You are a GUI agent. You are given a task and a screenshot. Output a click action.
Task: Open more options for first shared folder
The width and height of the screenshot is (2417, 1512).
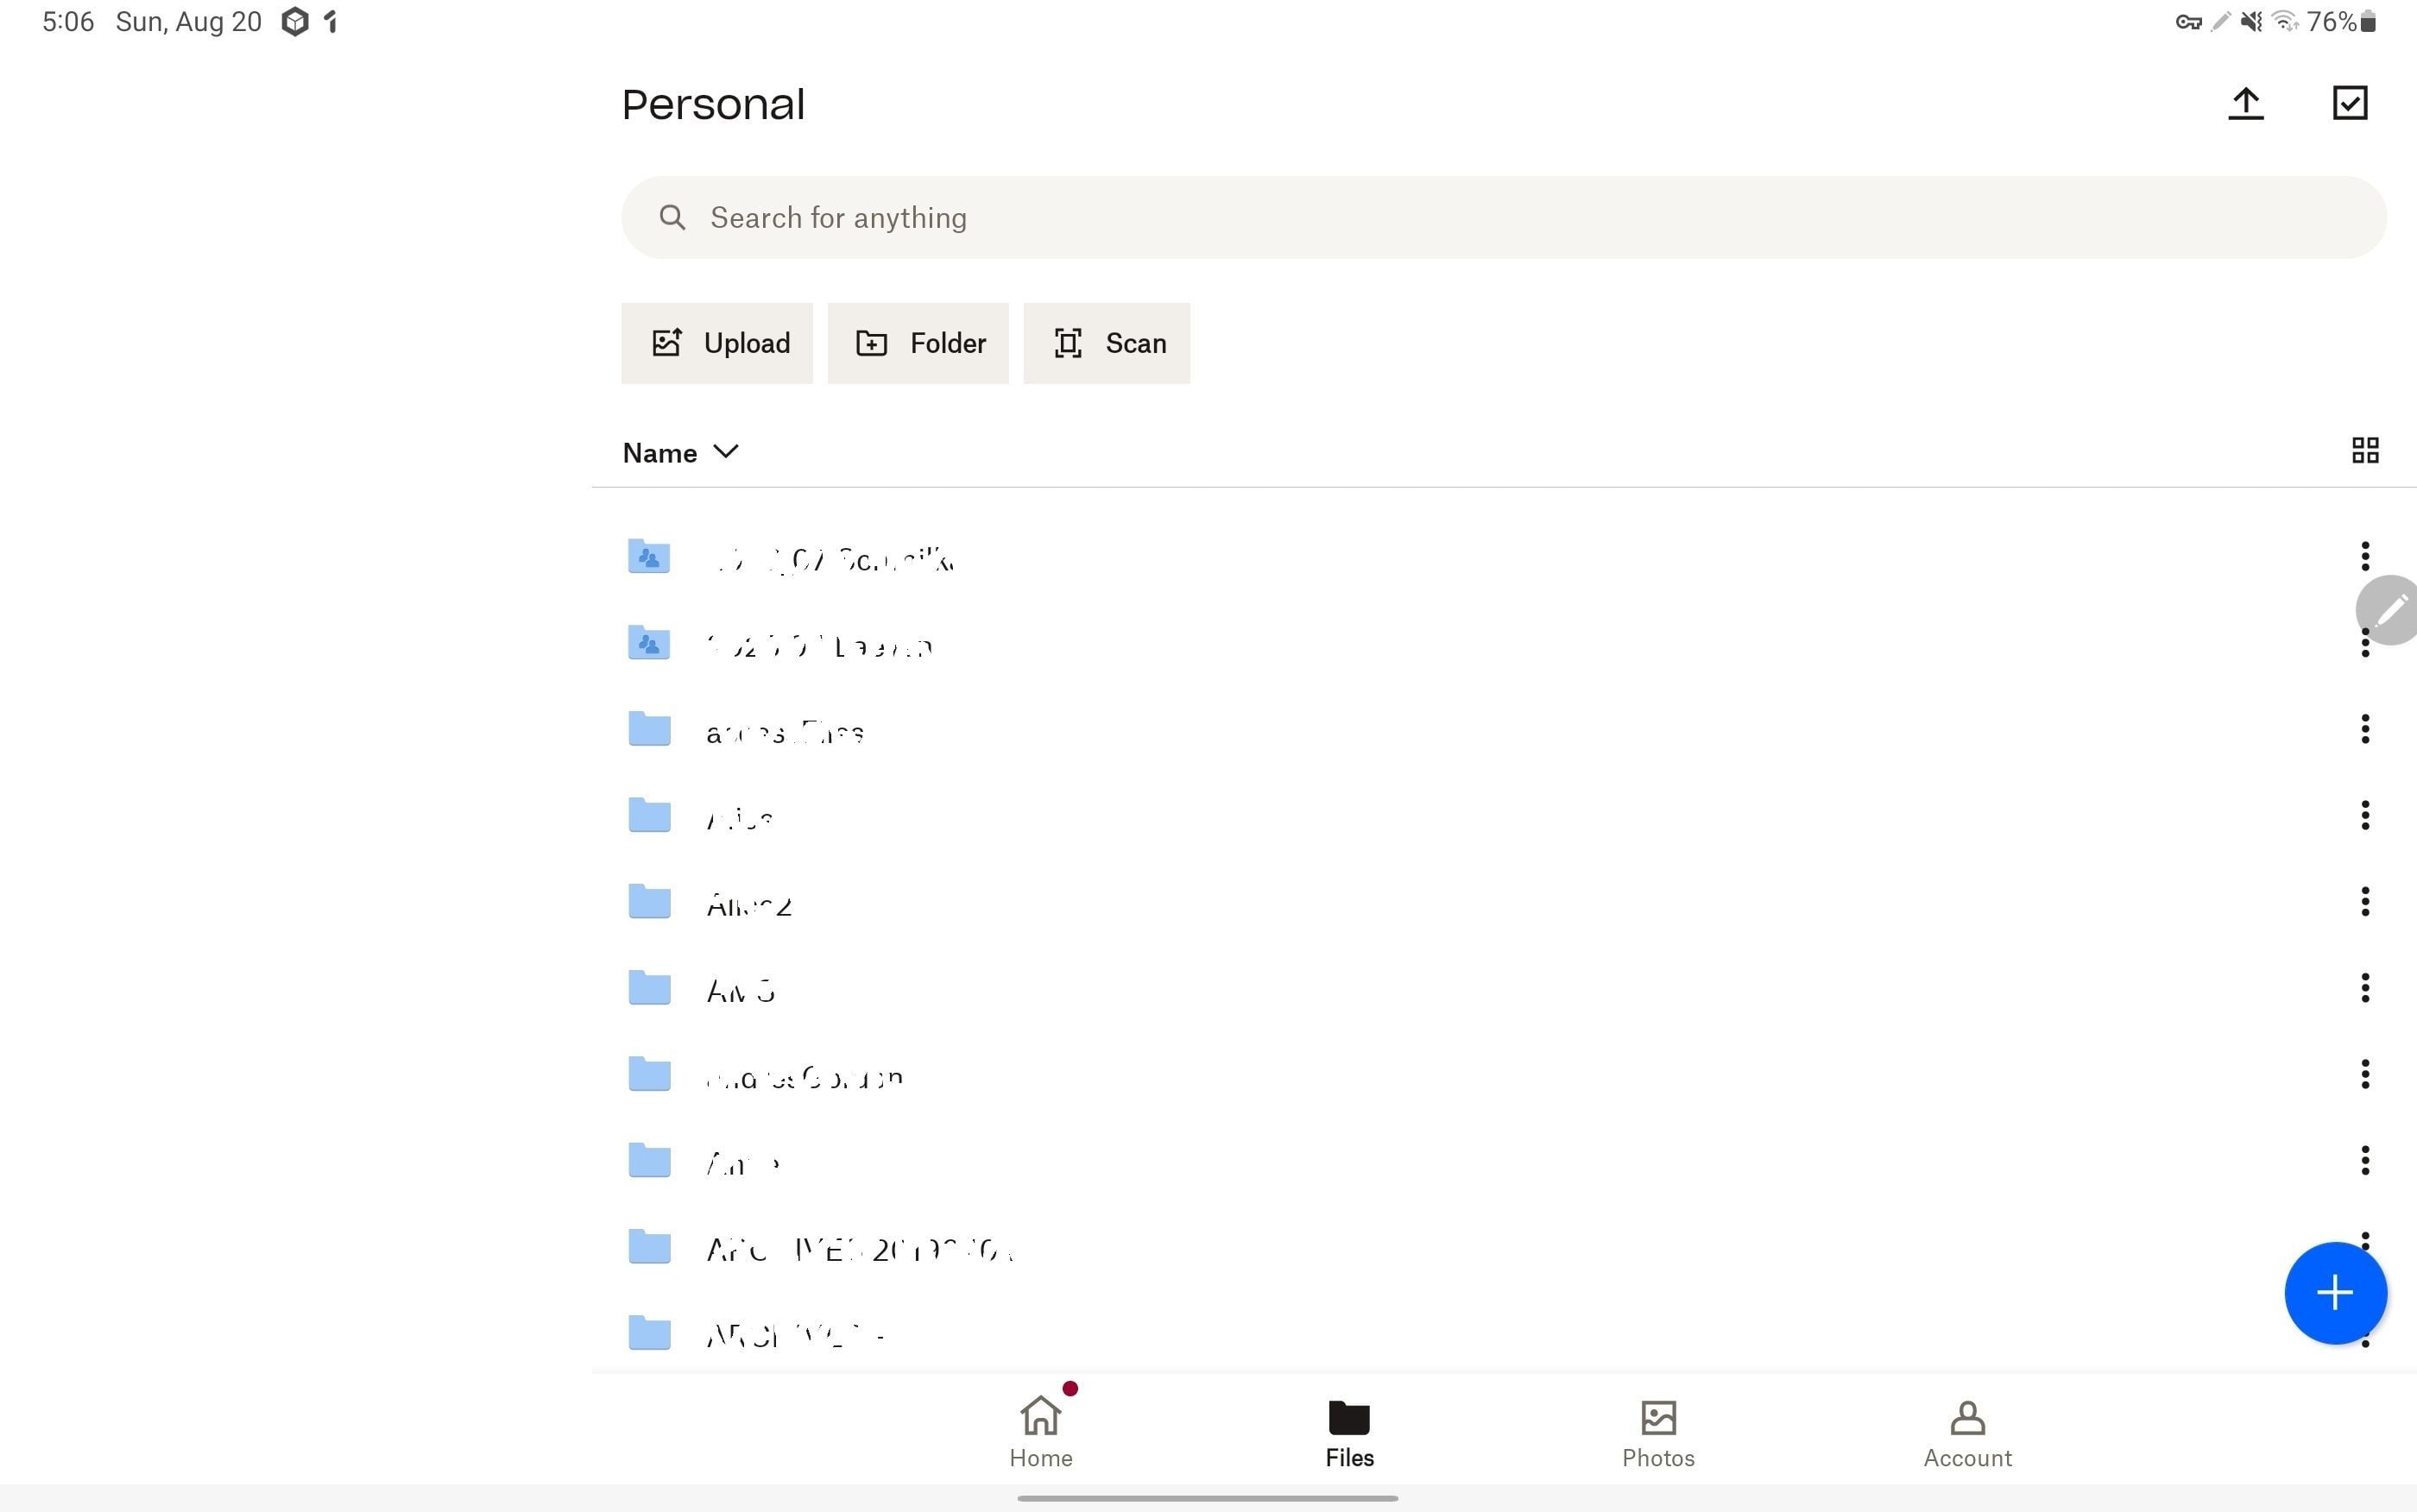coord(2364,556)
